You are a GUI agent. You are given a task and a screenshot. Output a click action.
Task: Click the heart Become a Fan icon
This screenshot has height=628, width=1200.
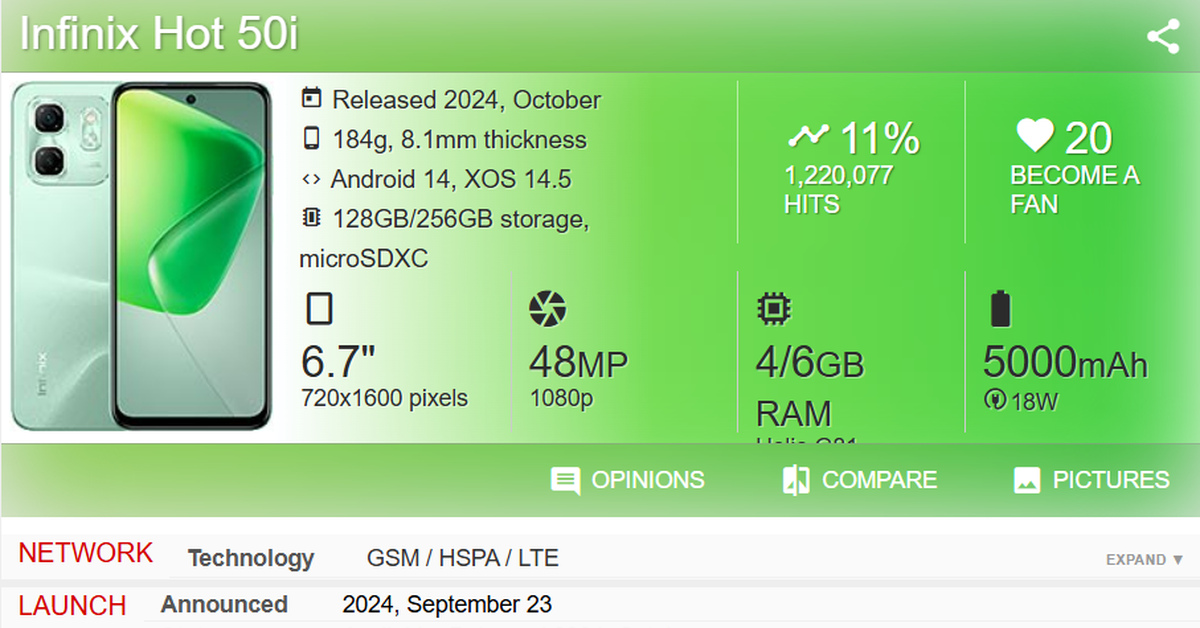tap(1035, 135)
